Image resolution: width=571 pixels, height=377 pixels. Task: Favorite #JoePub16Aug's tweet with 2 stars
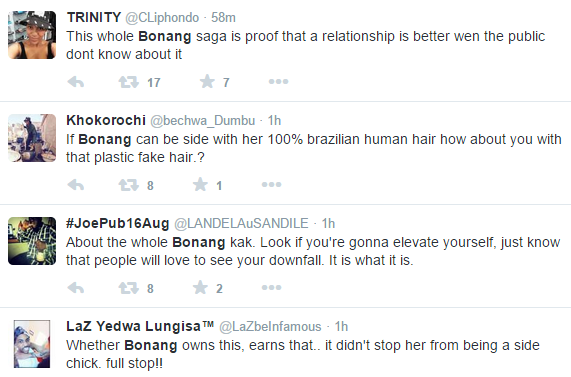click(200, 288)
